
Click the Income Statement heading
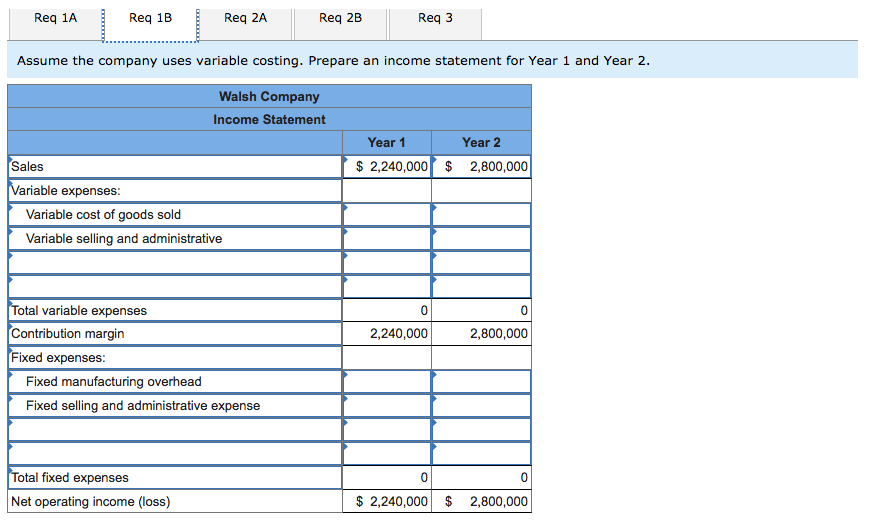(x=269, y=120)
